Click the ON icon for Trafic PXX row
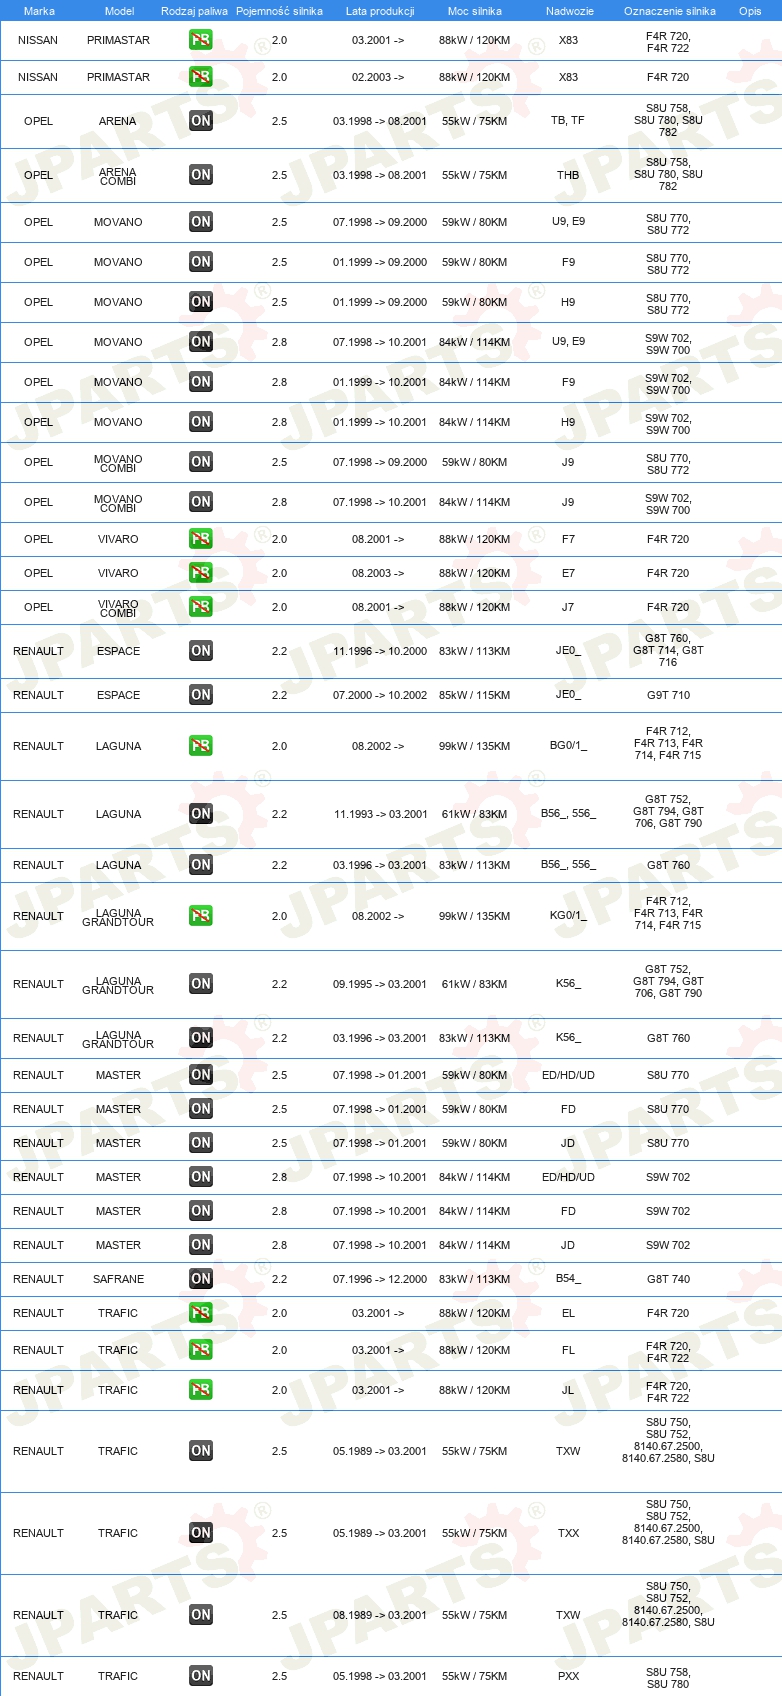The width and height of the screenshot is (782, 1696). 201,1676
